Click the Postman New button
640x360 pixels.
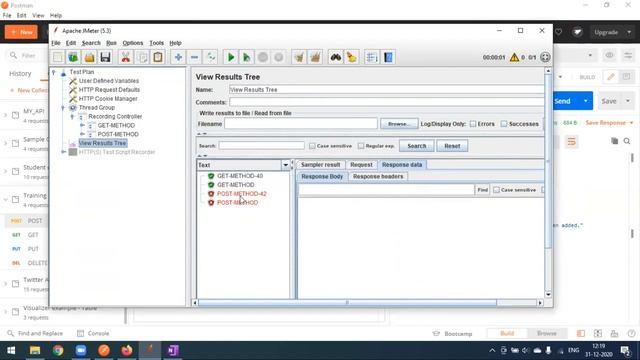(x=21, y=32)
